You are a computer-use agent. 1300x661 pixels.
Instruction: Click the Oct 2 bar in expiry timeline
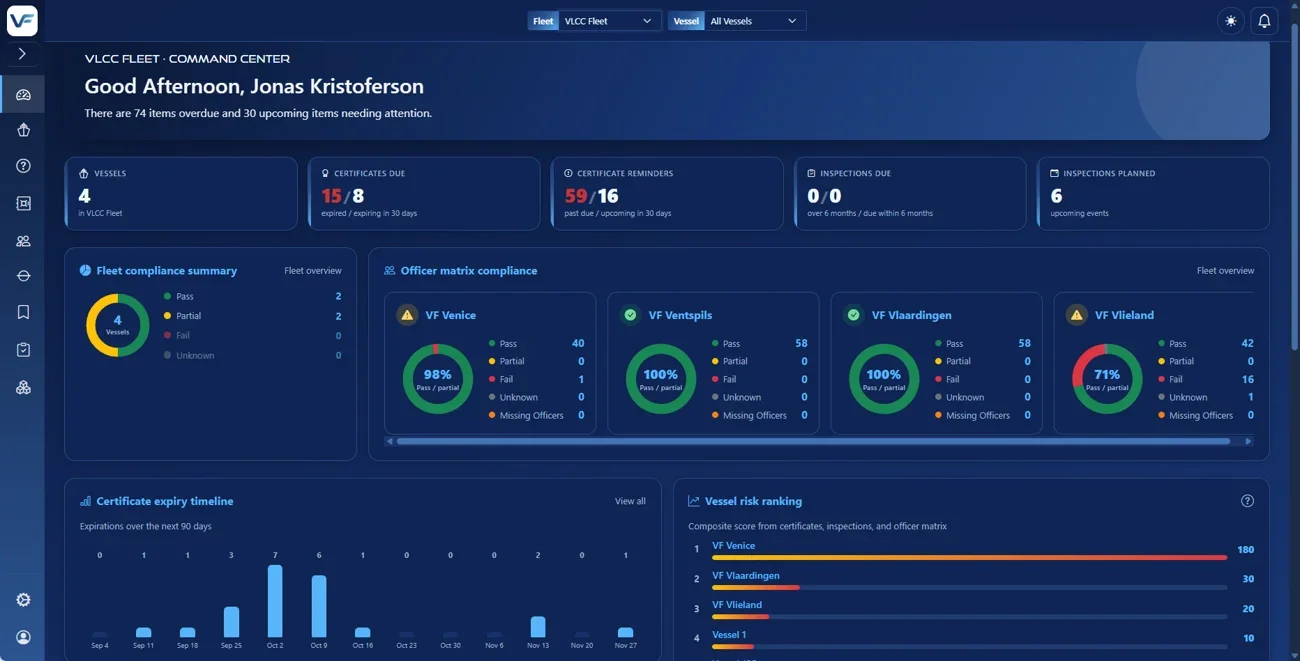[x=275, y=601]
